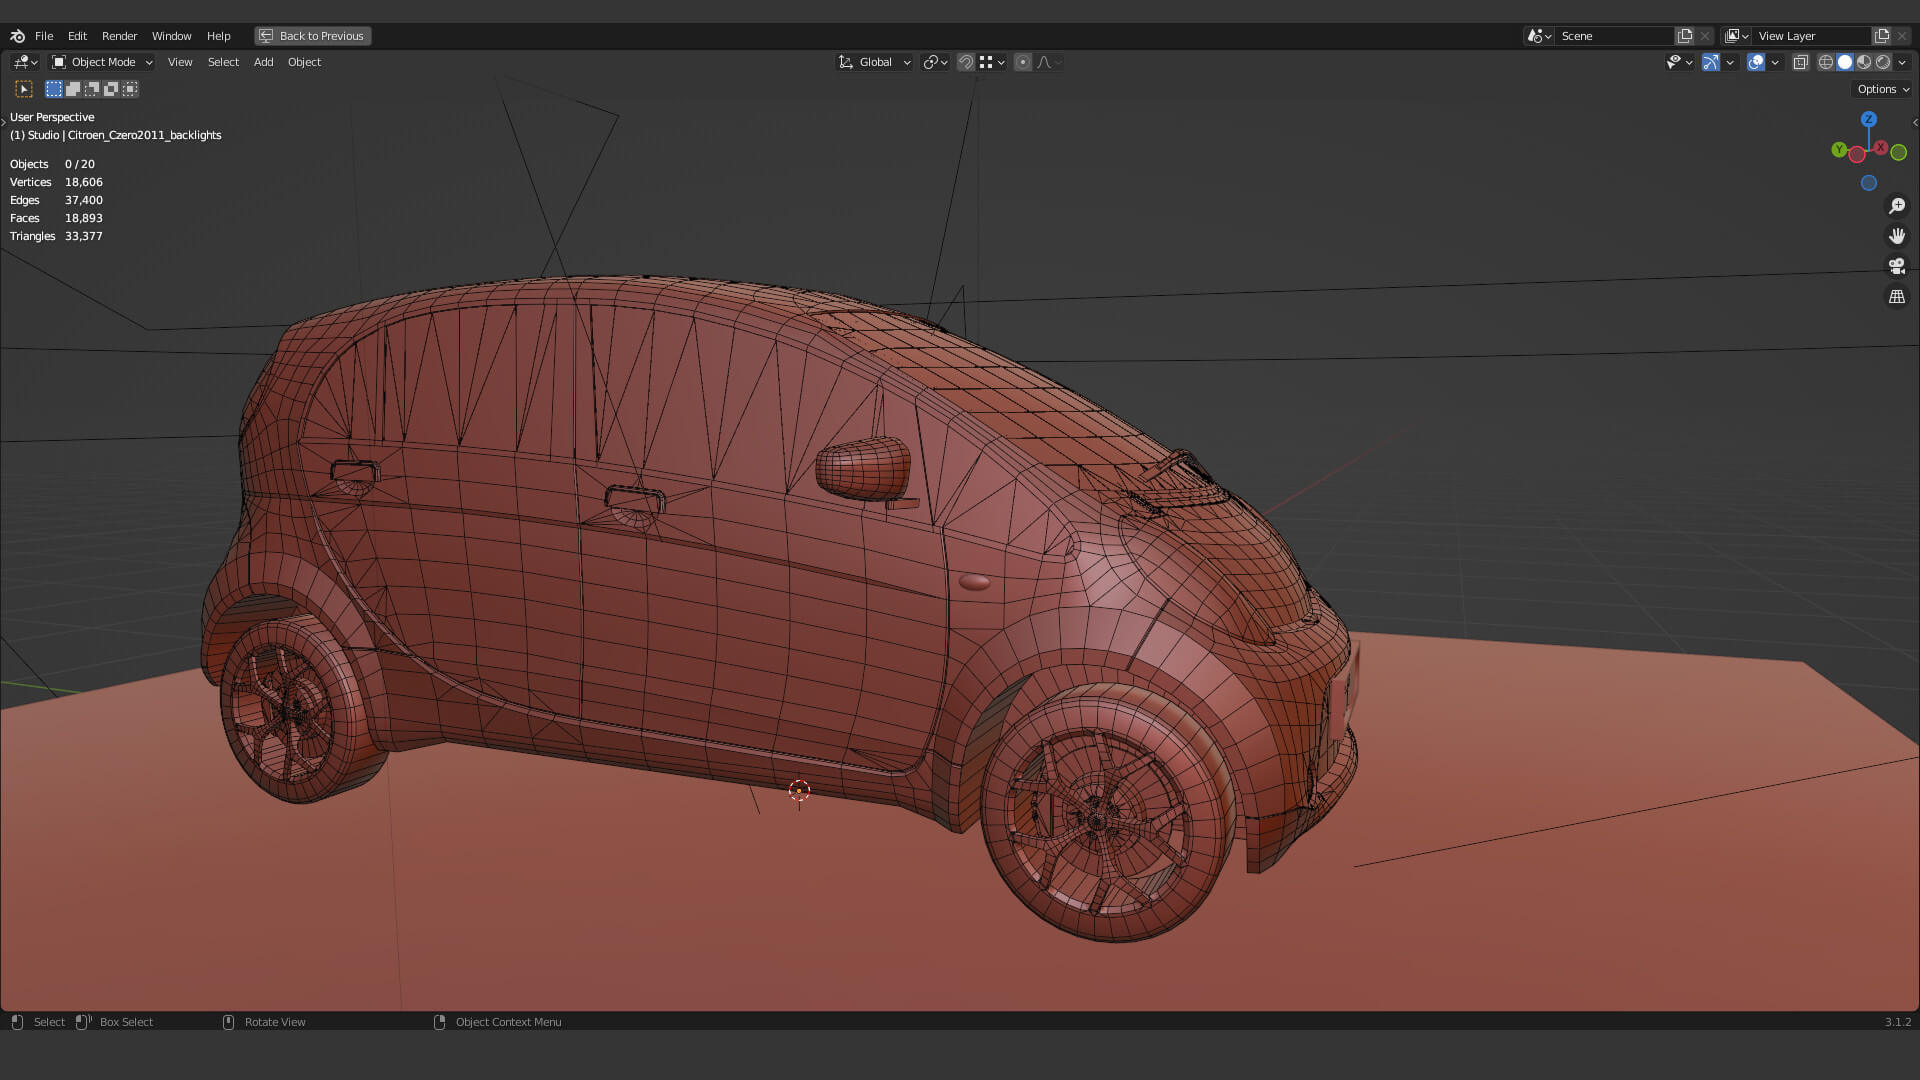
Task: Click the View Layer name field
Action: pos(1812,36)
